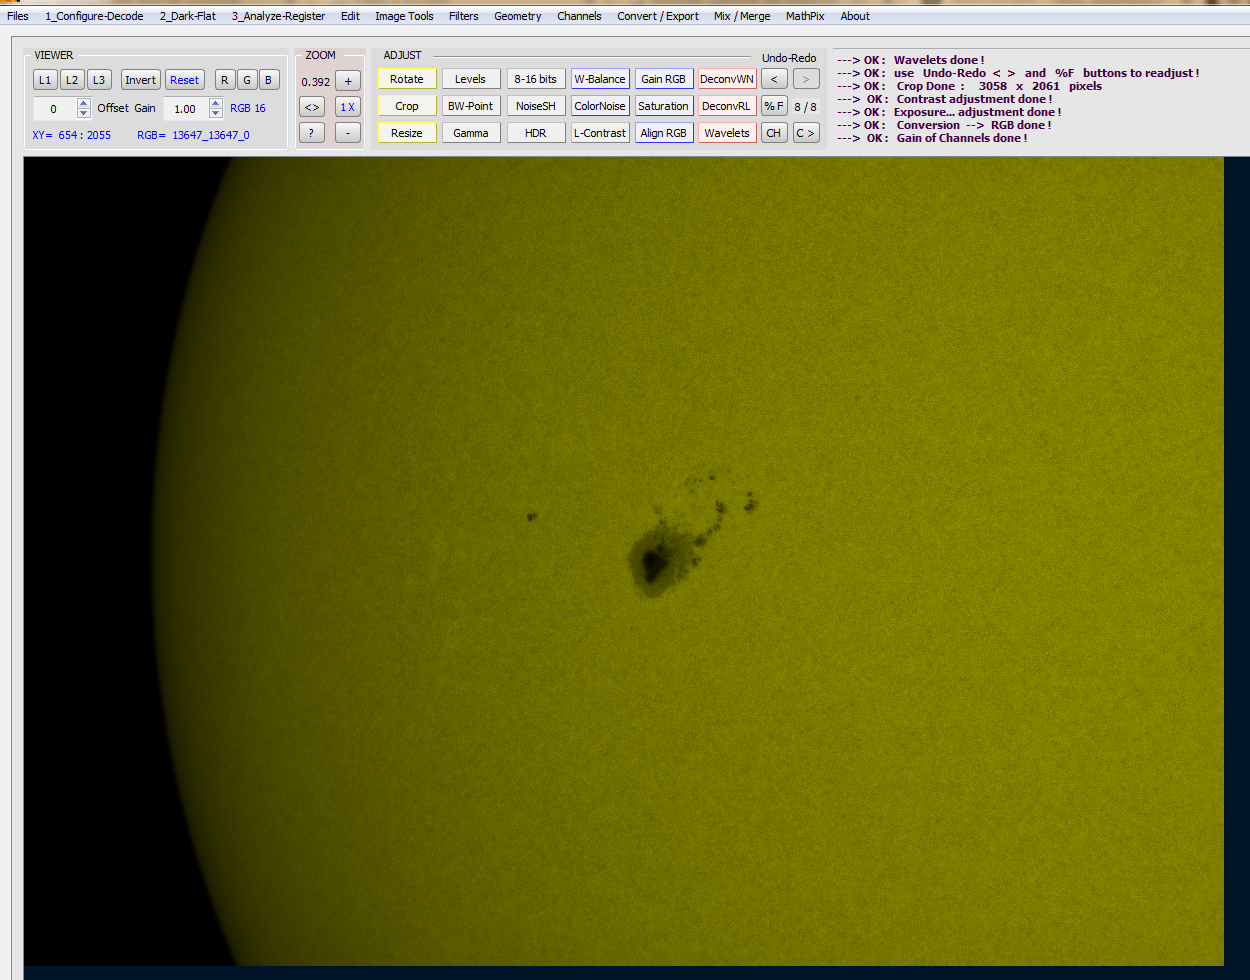Increase Offset with its up arrow

point(83,102)
